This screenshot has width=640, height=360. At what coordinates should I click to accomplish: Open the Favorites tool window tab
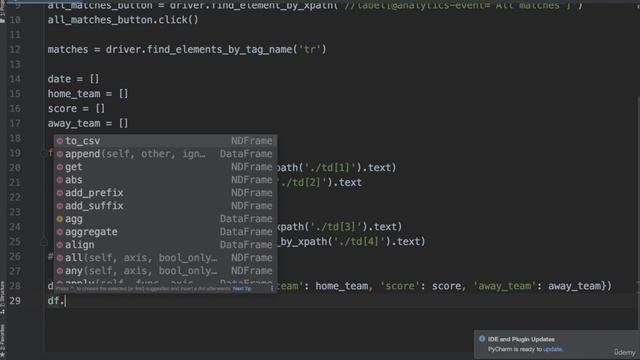(x=2, y=340)
